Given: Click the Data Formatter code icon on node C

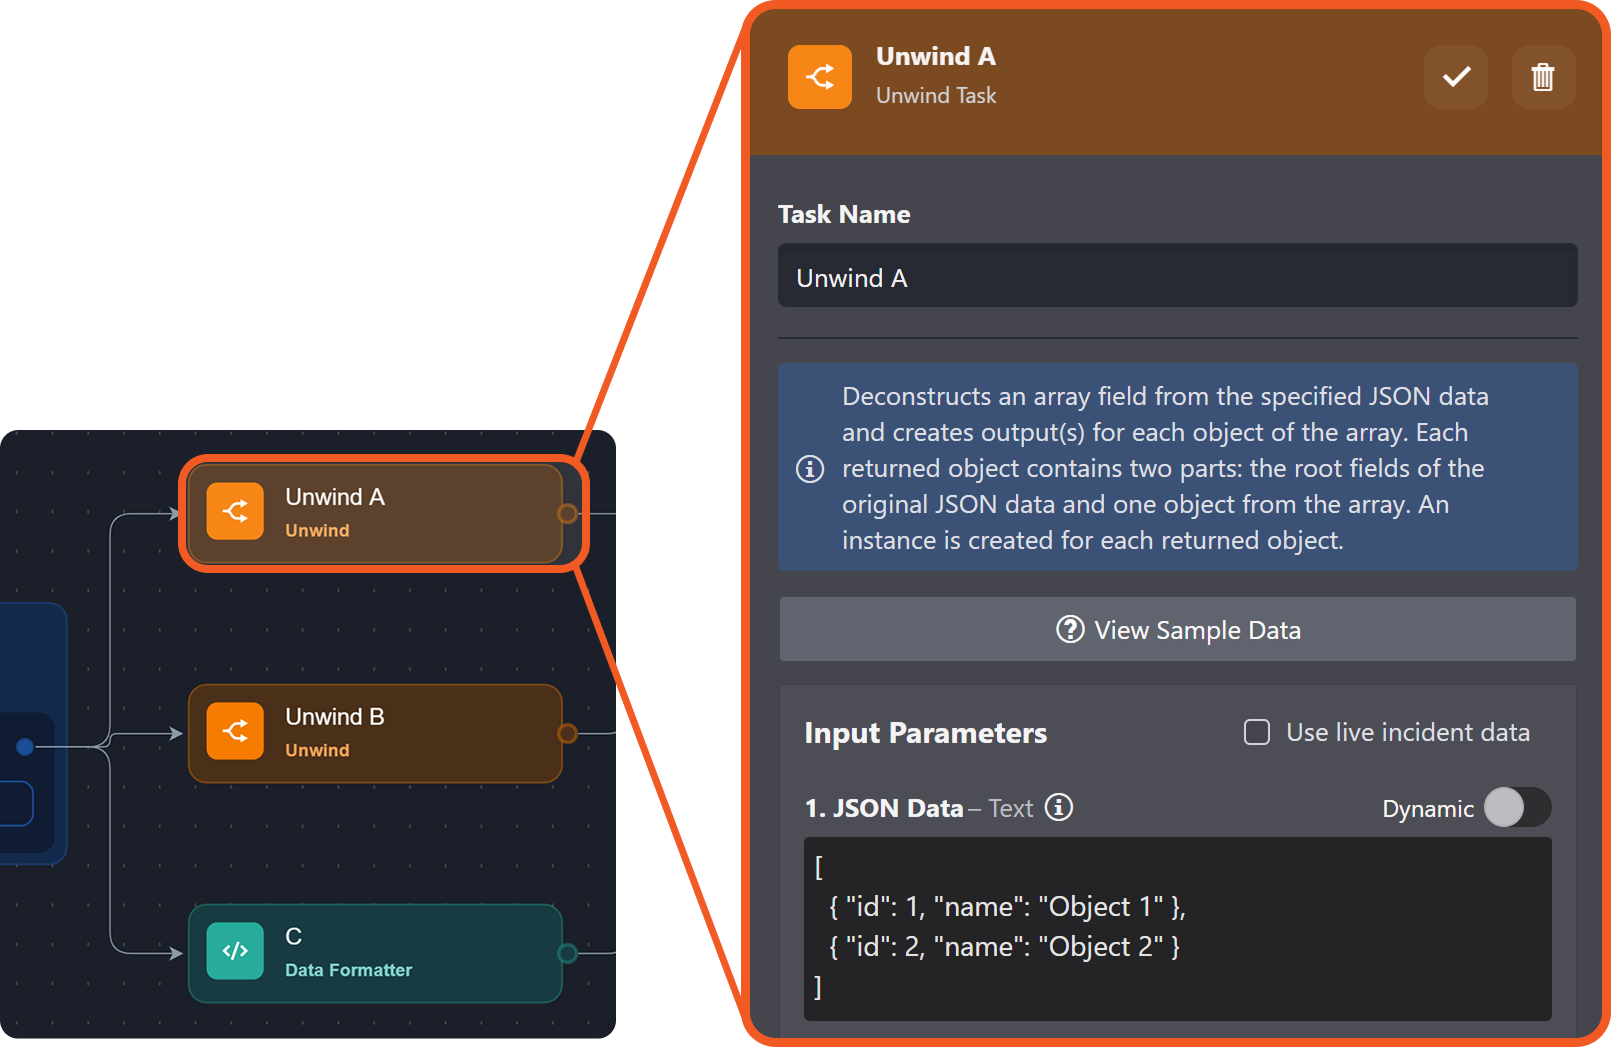Looking at the screenshot, I should (x=235, y=951).
